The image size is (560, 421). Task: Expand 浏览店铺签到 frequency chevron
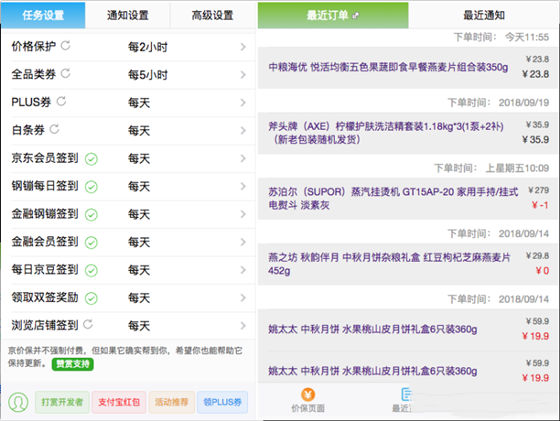click(x=243, y=325)
